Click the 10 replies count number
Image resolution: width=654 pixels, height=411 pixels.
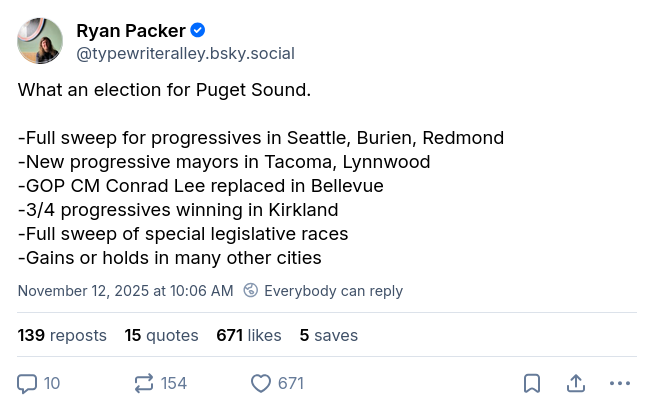point(52,383)
